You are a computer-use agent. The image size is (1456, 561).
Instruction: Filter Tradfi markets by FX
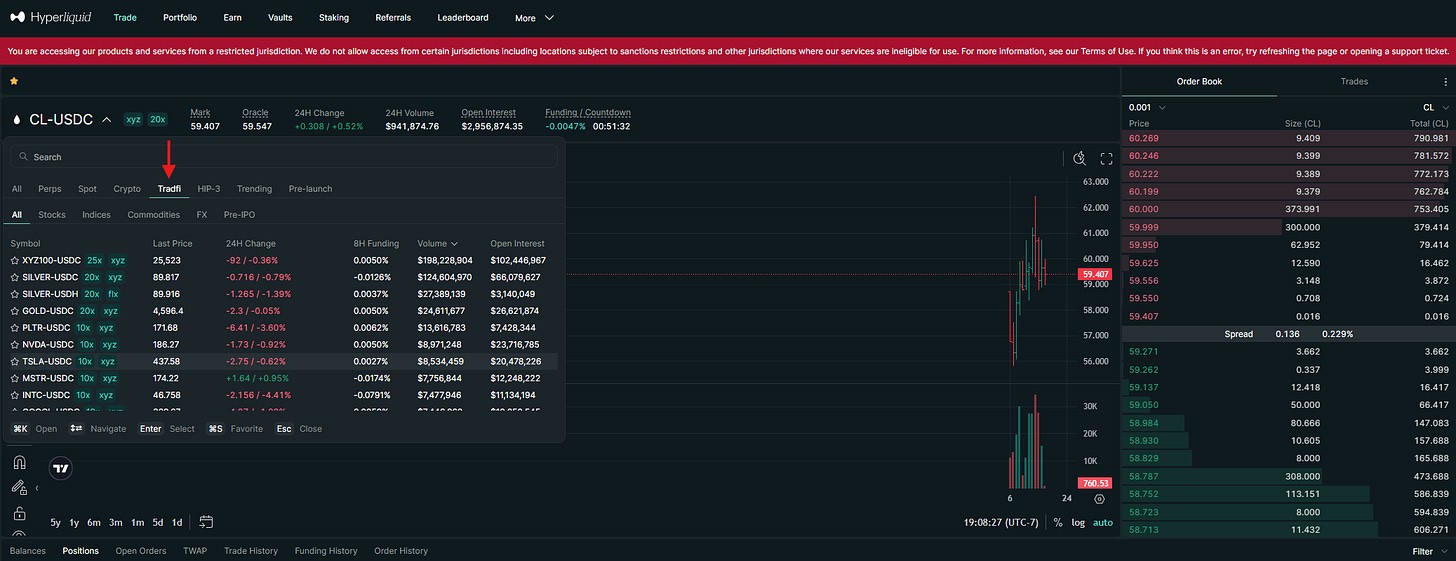(x=202, y=214)
